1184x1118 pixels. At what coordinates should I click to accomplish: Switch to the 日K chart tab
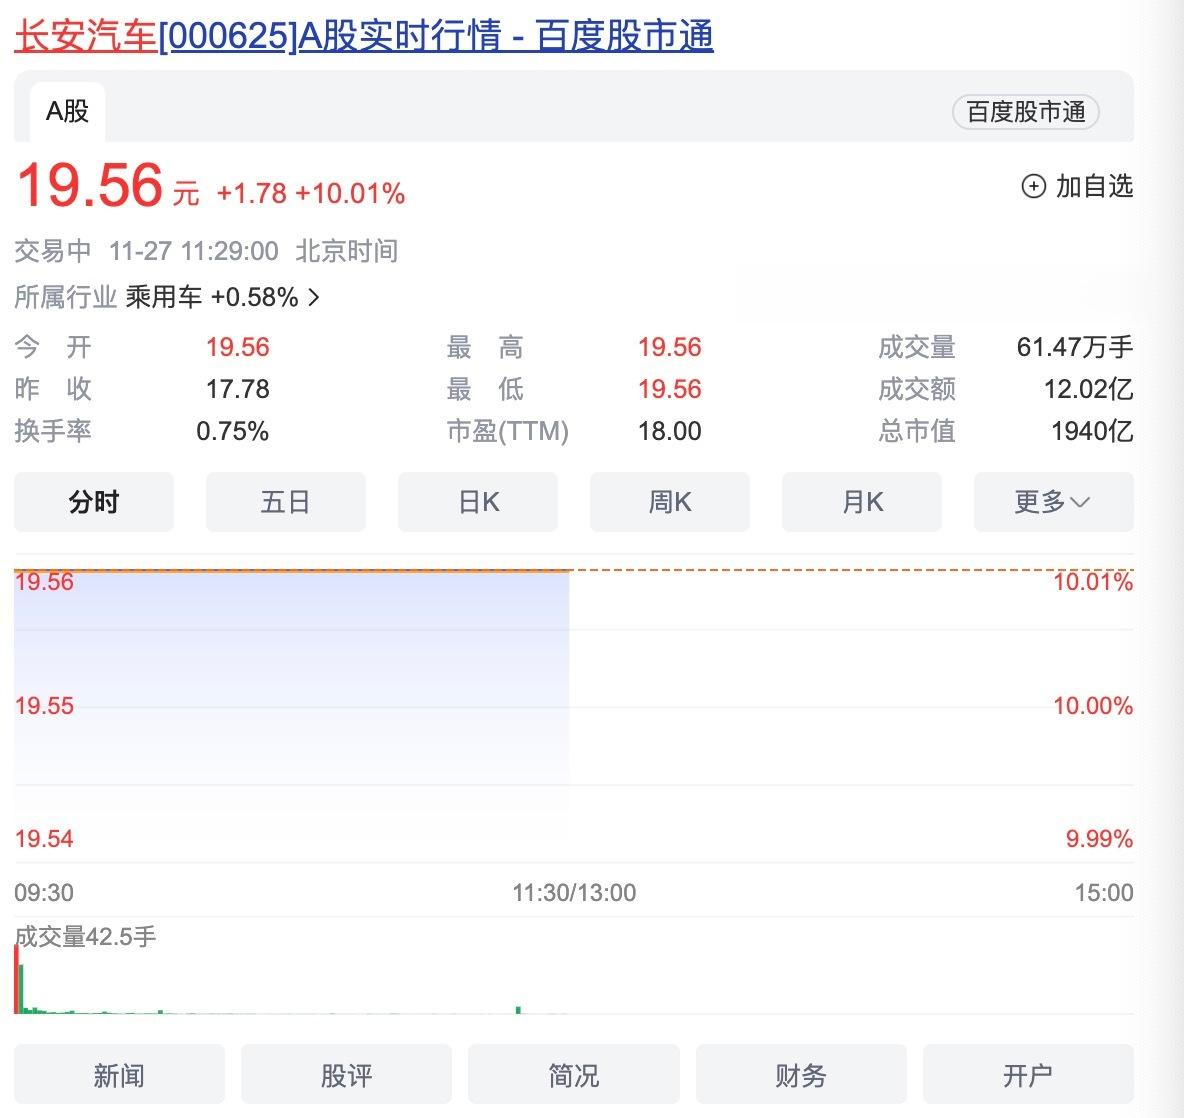[478, 502]
